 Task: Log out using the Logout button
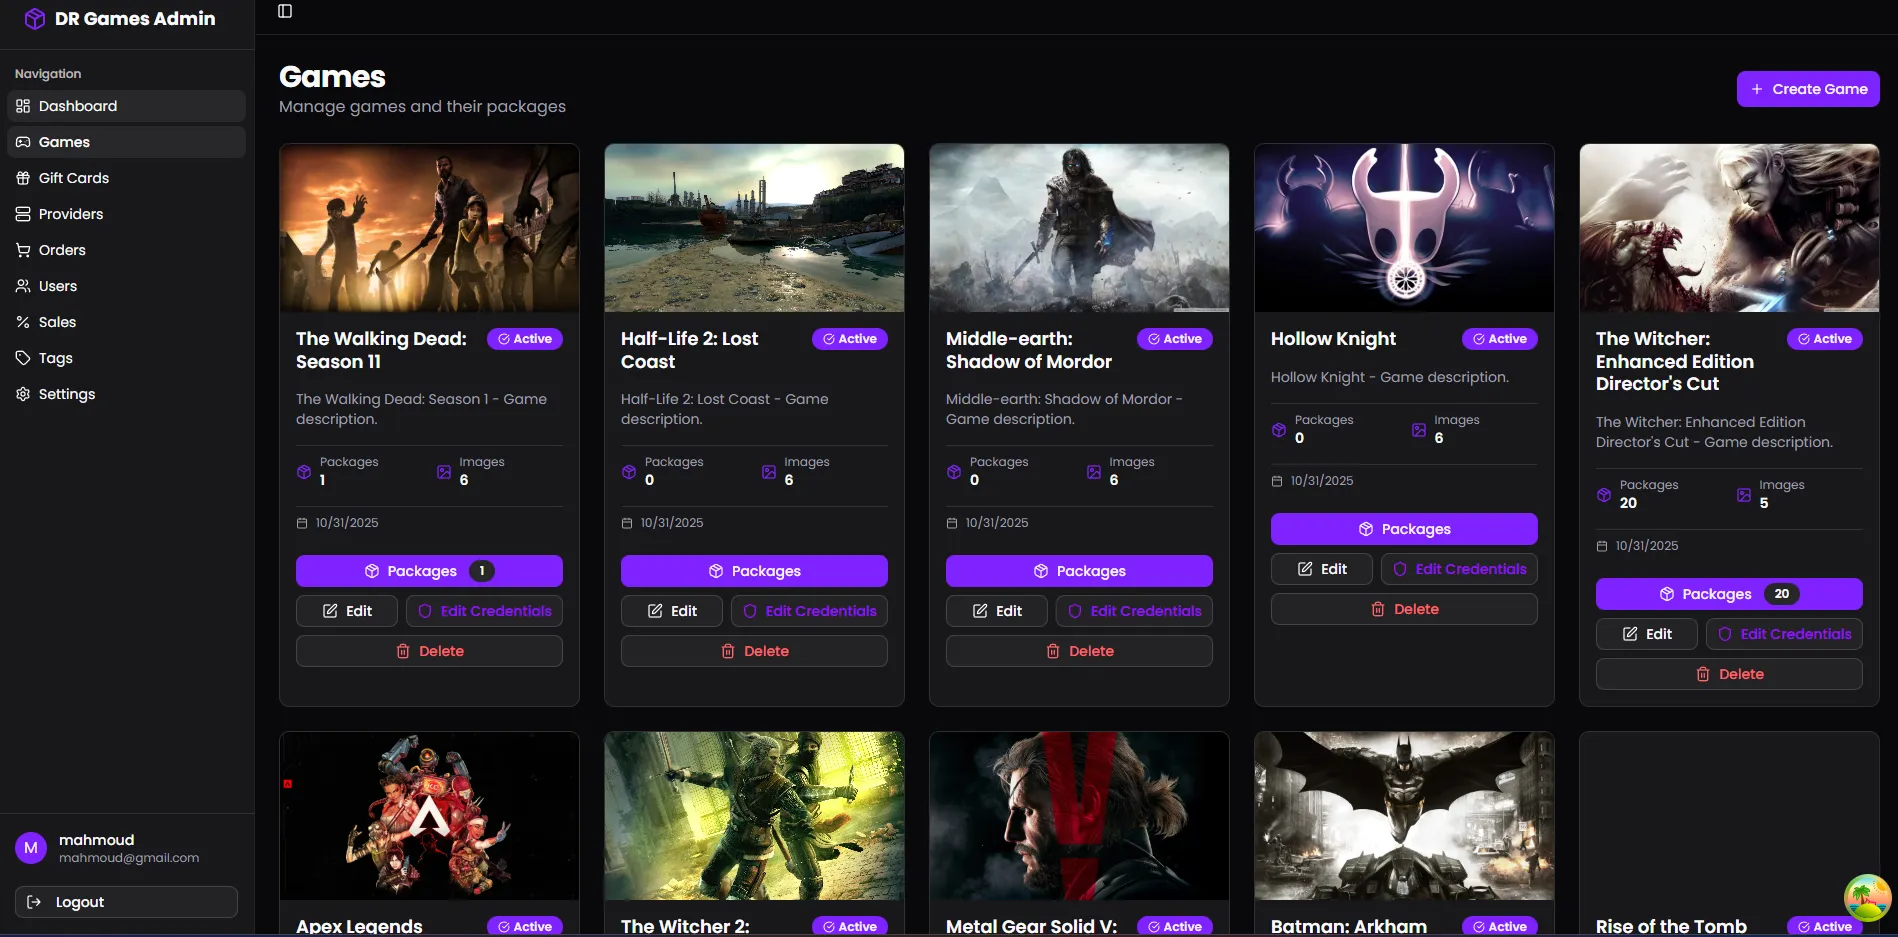click(x=126, y=902)
